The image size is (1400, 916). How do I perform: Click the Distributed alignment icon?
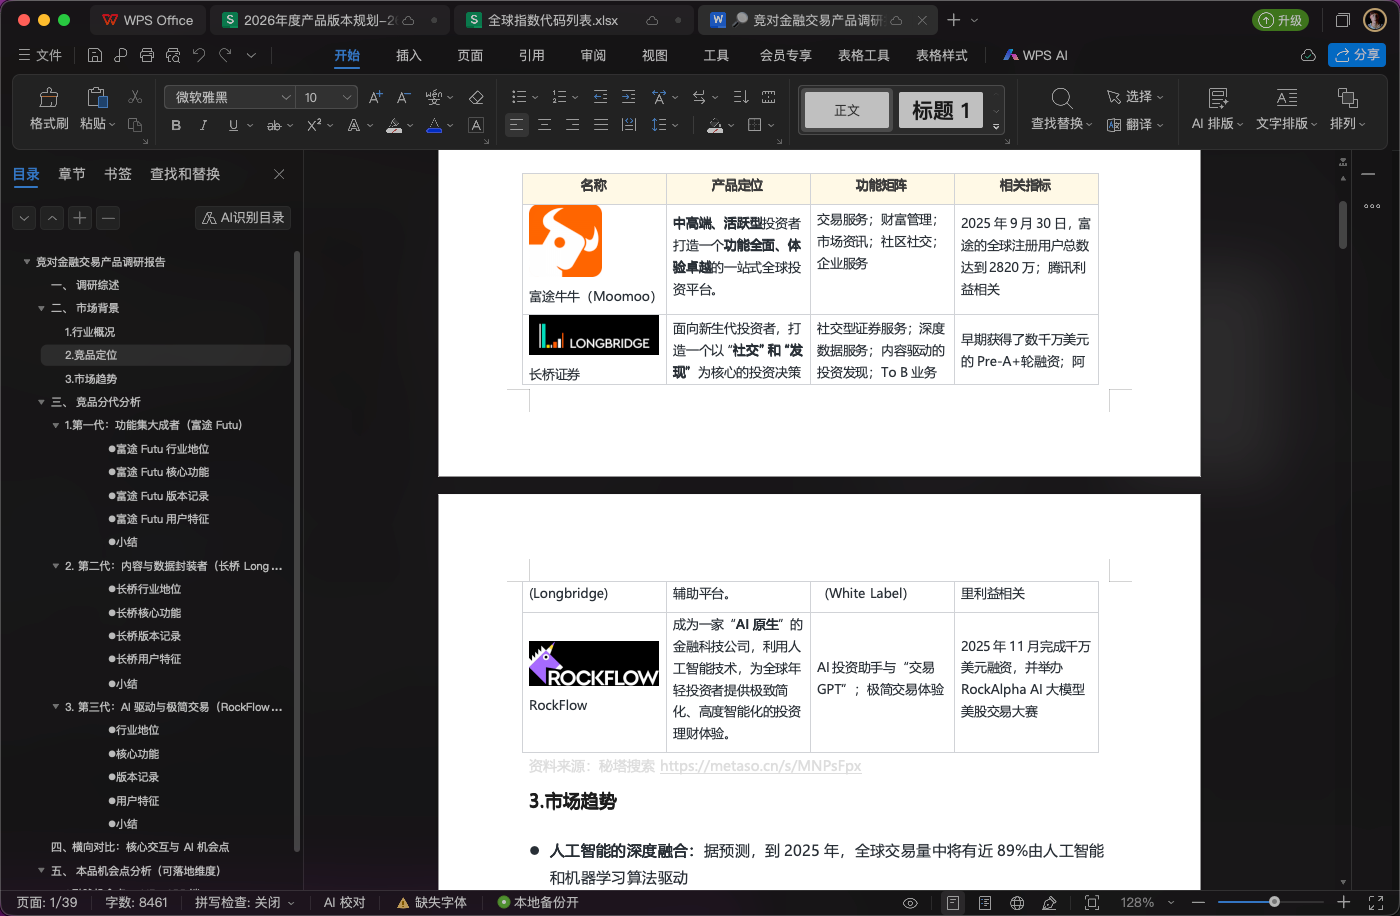[628, 125]
